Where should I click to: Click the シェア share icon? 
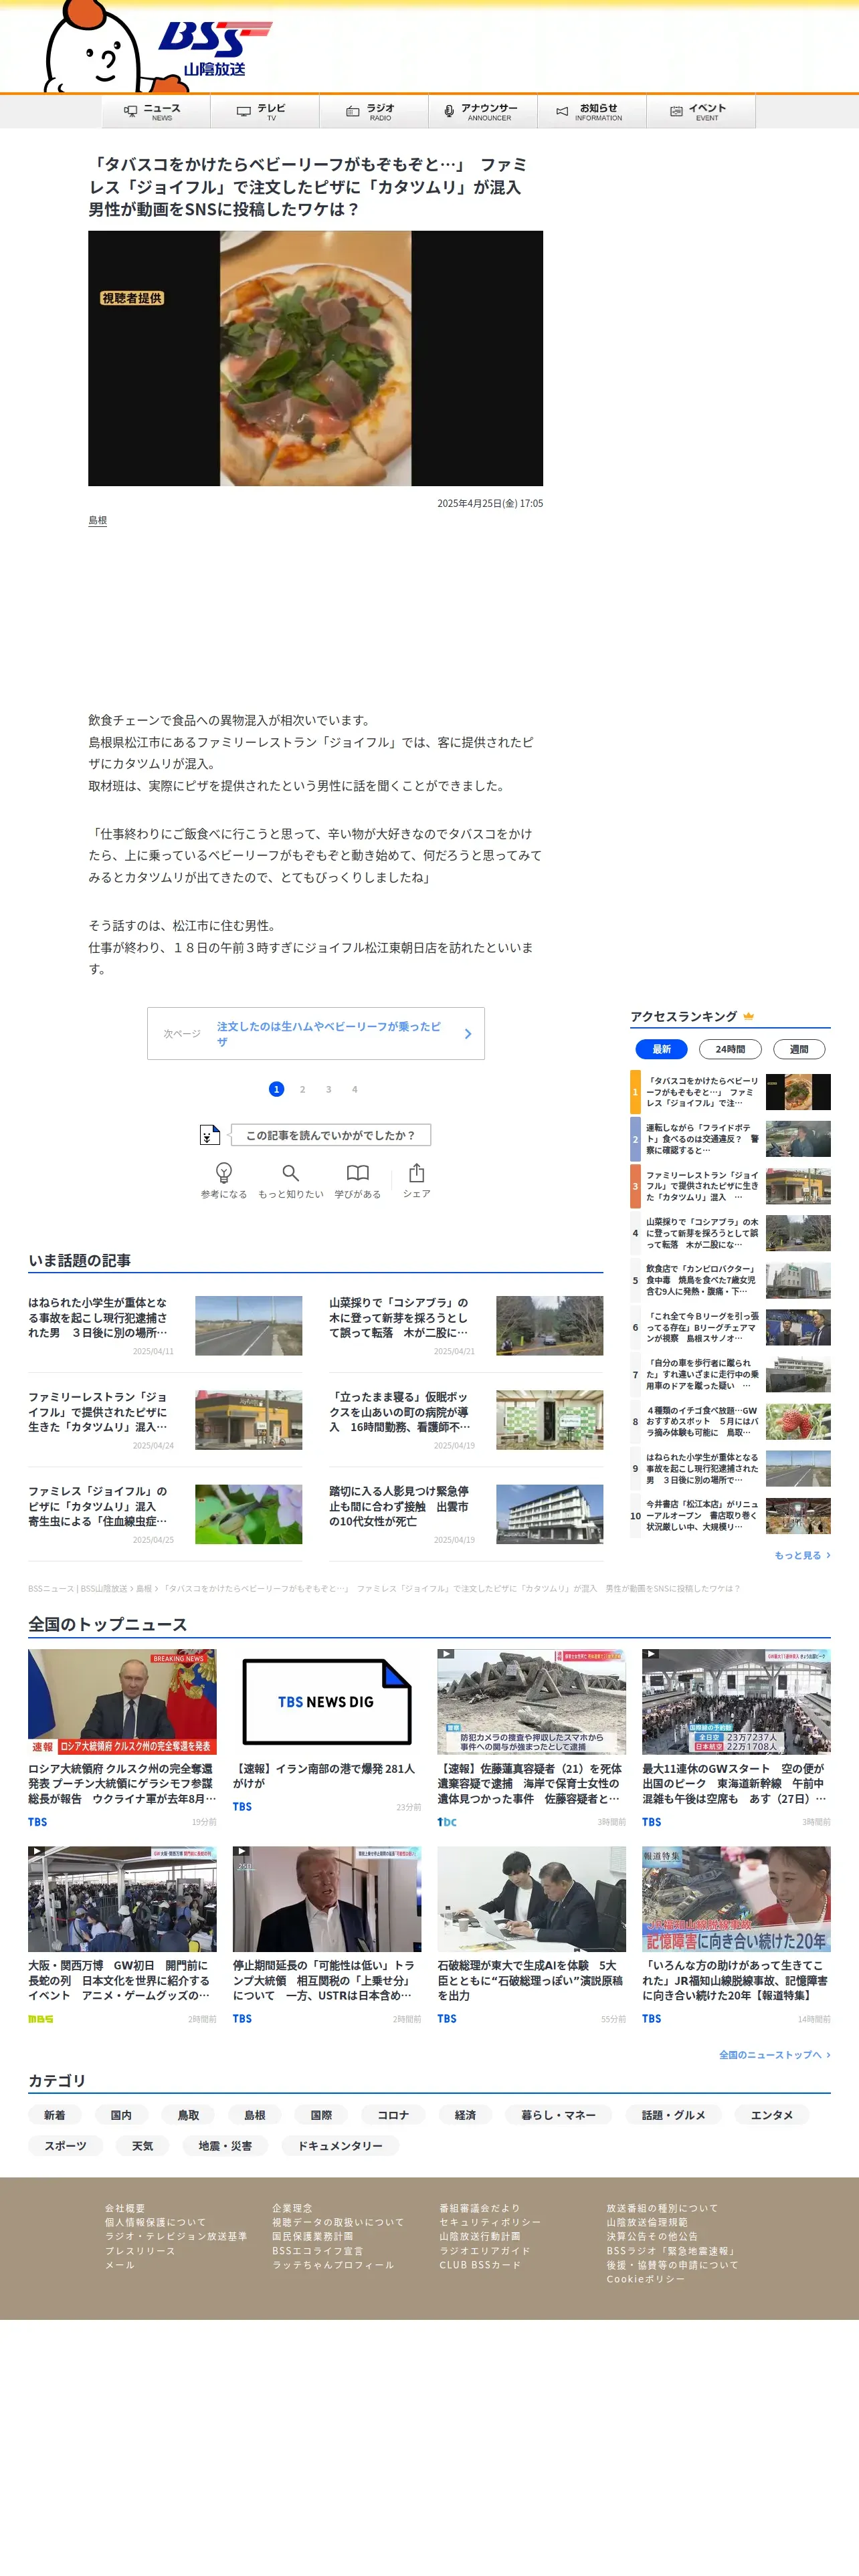[x=416, y=1172]
